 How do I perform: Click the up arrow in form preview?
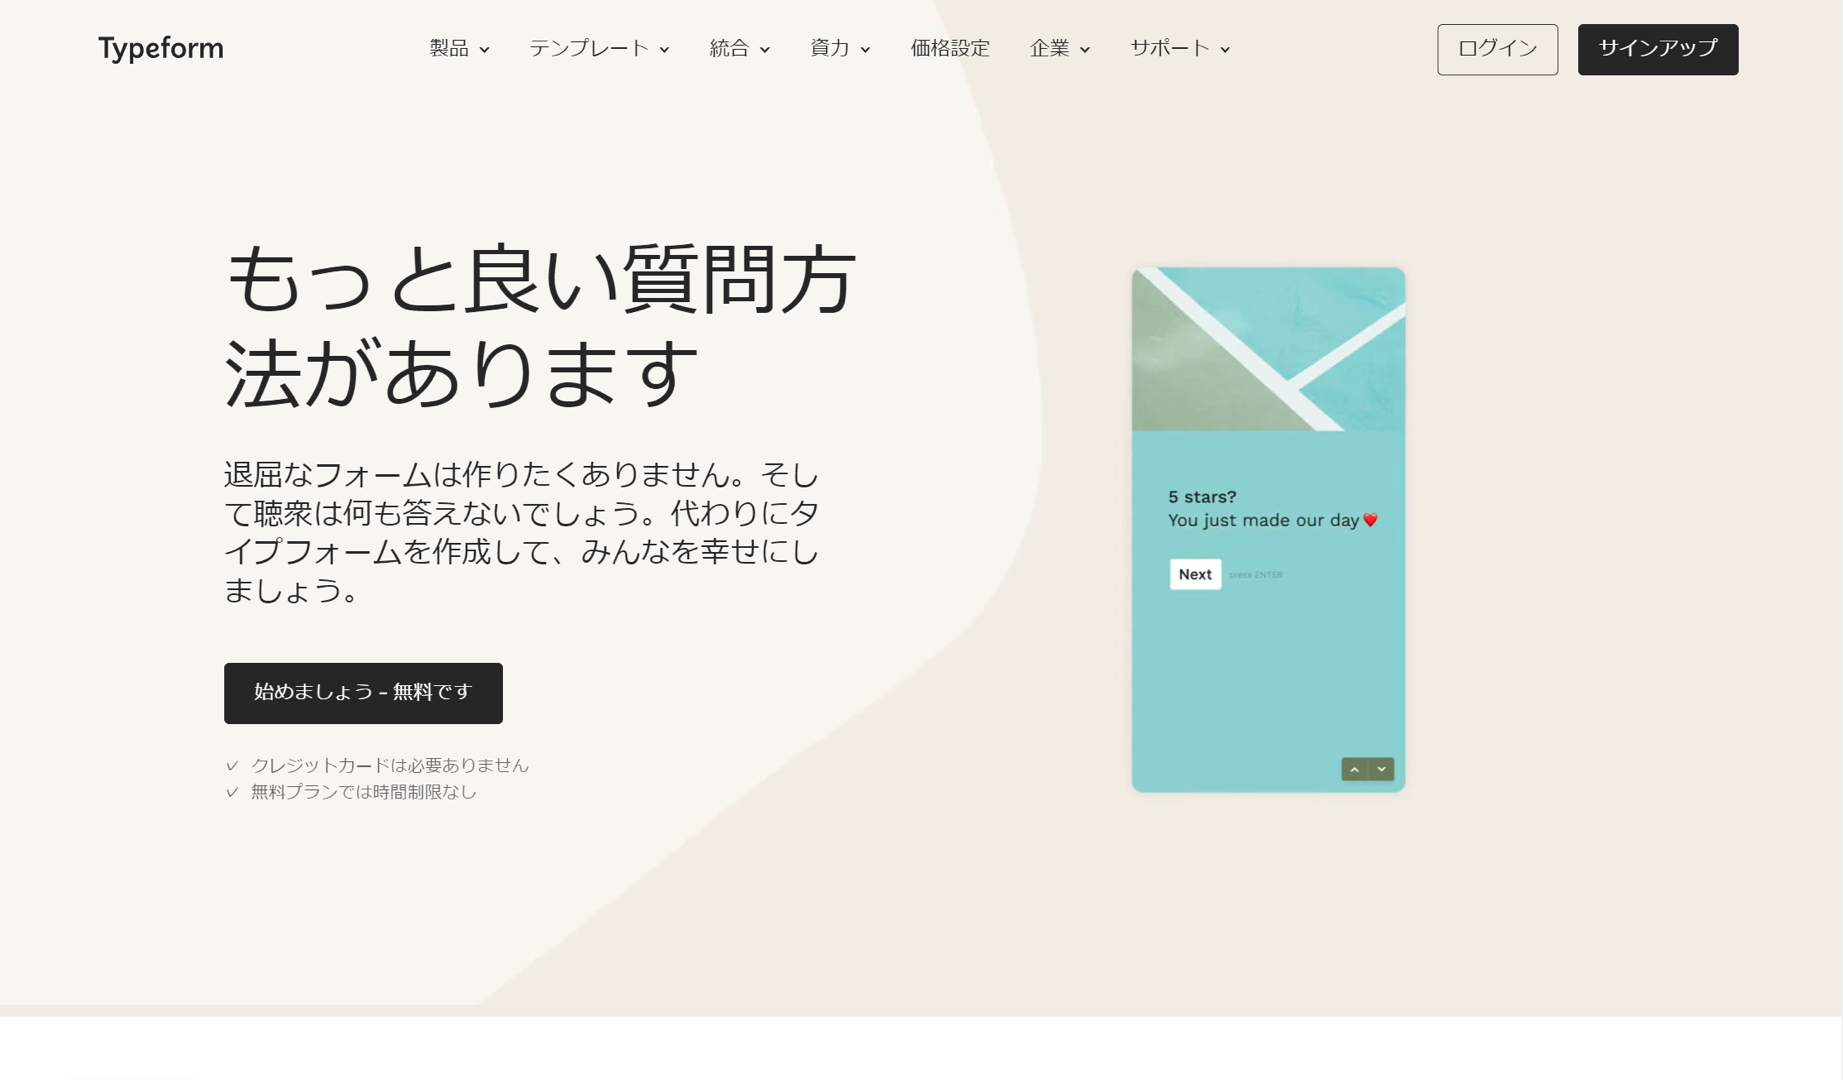pos(1354,769)
